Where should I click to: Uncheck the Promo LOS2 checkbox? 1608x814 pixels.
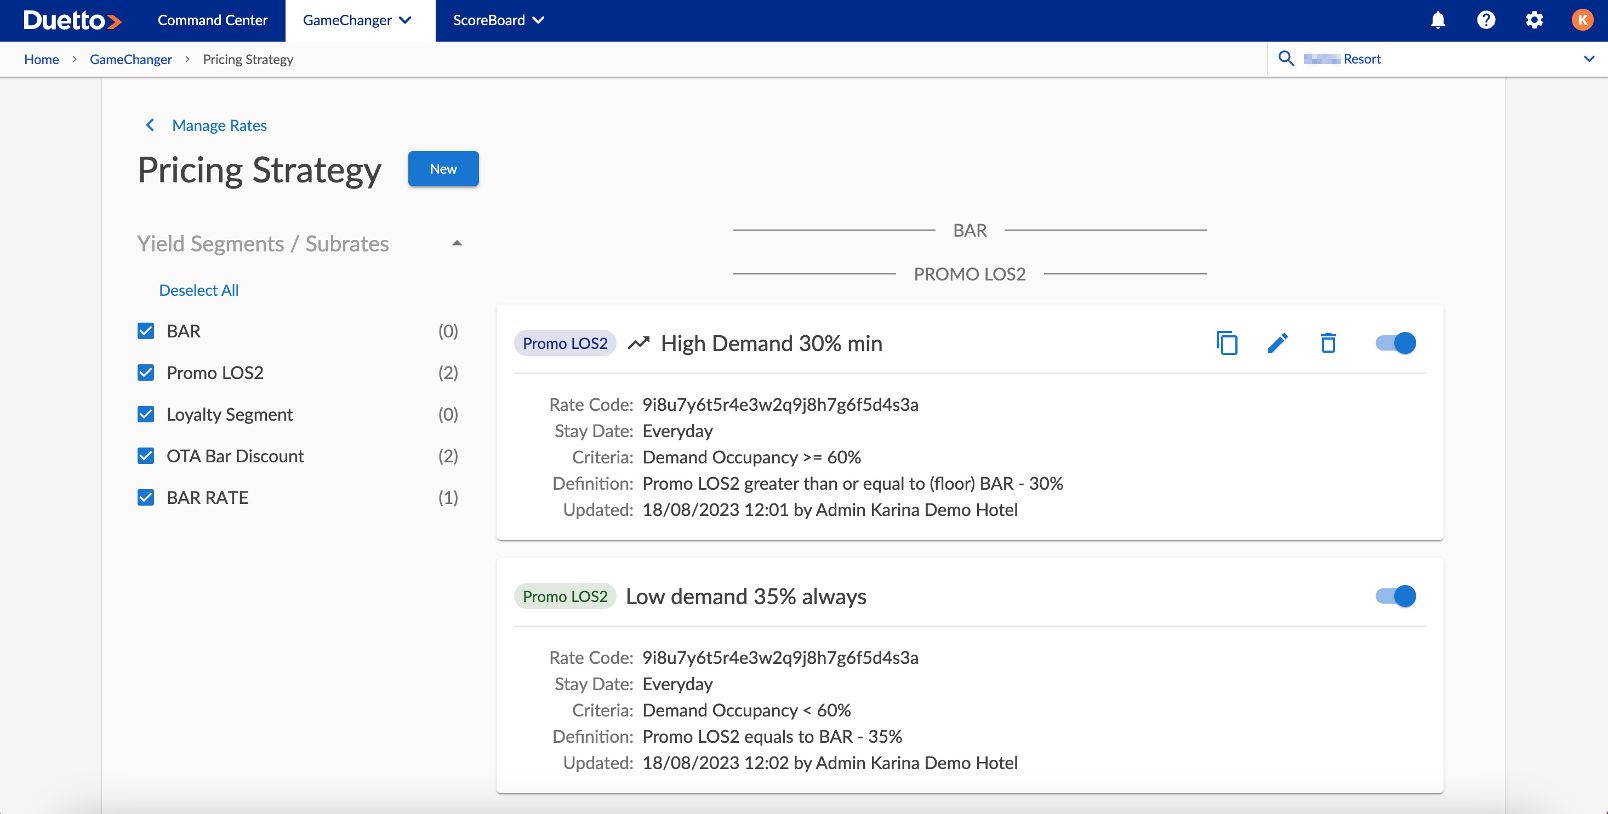coord(146,373)
